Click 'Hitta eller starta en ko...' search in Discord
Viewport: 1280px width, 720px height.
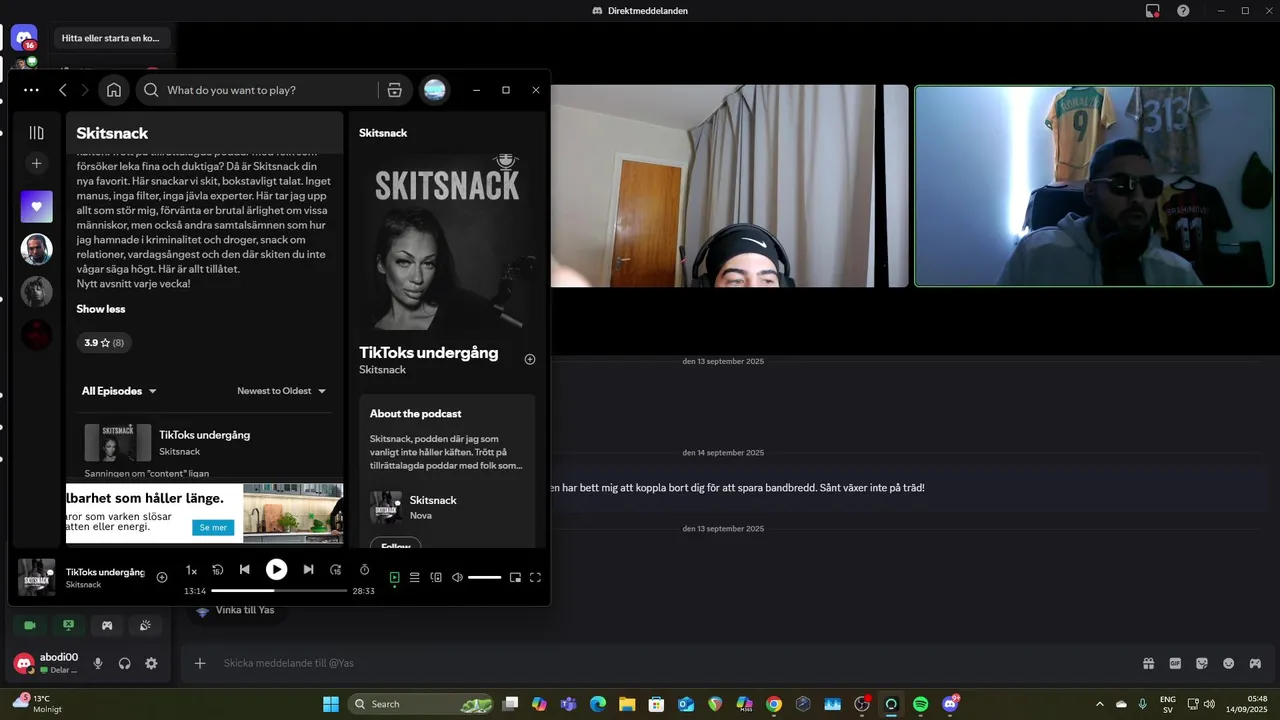110,38
